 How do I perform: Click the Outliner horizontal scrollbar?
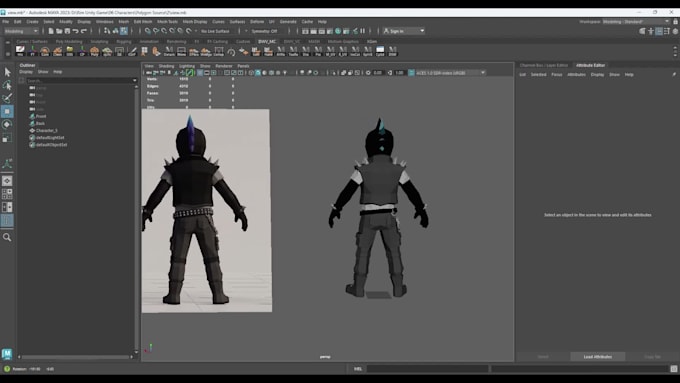coord(75,357)
